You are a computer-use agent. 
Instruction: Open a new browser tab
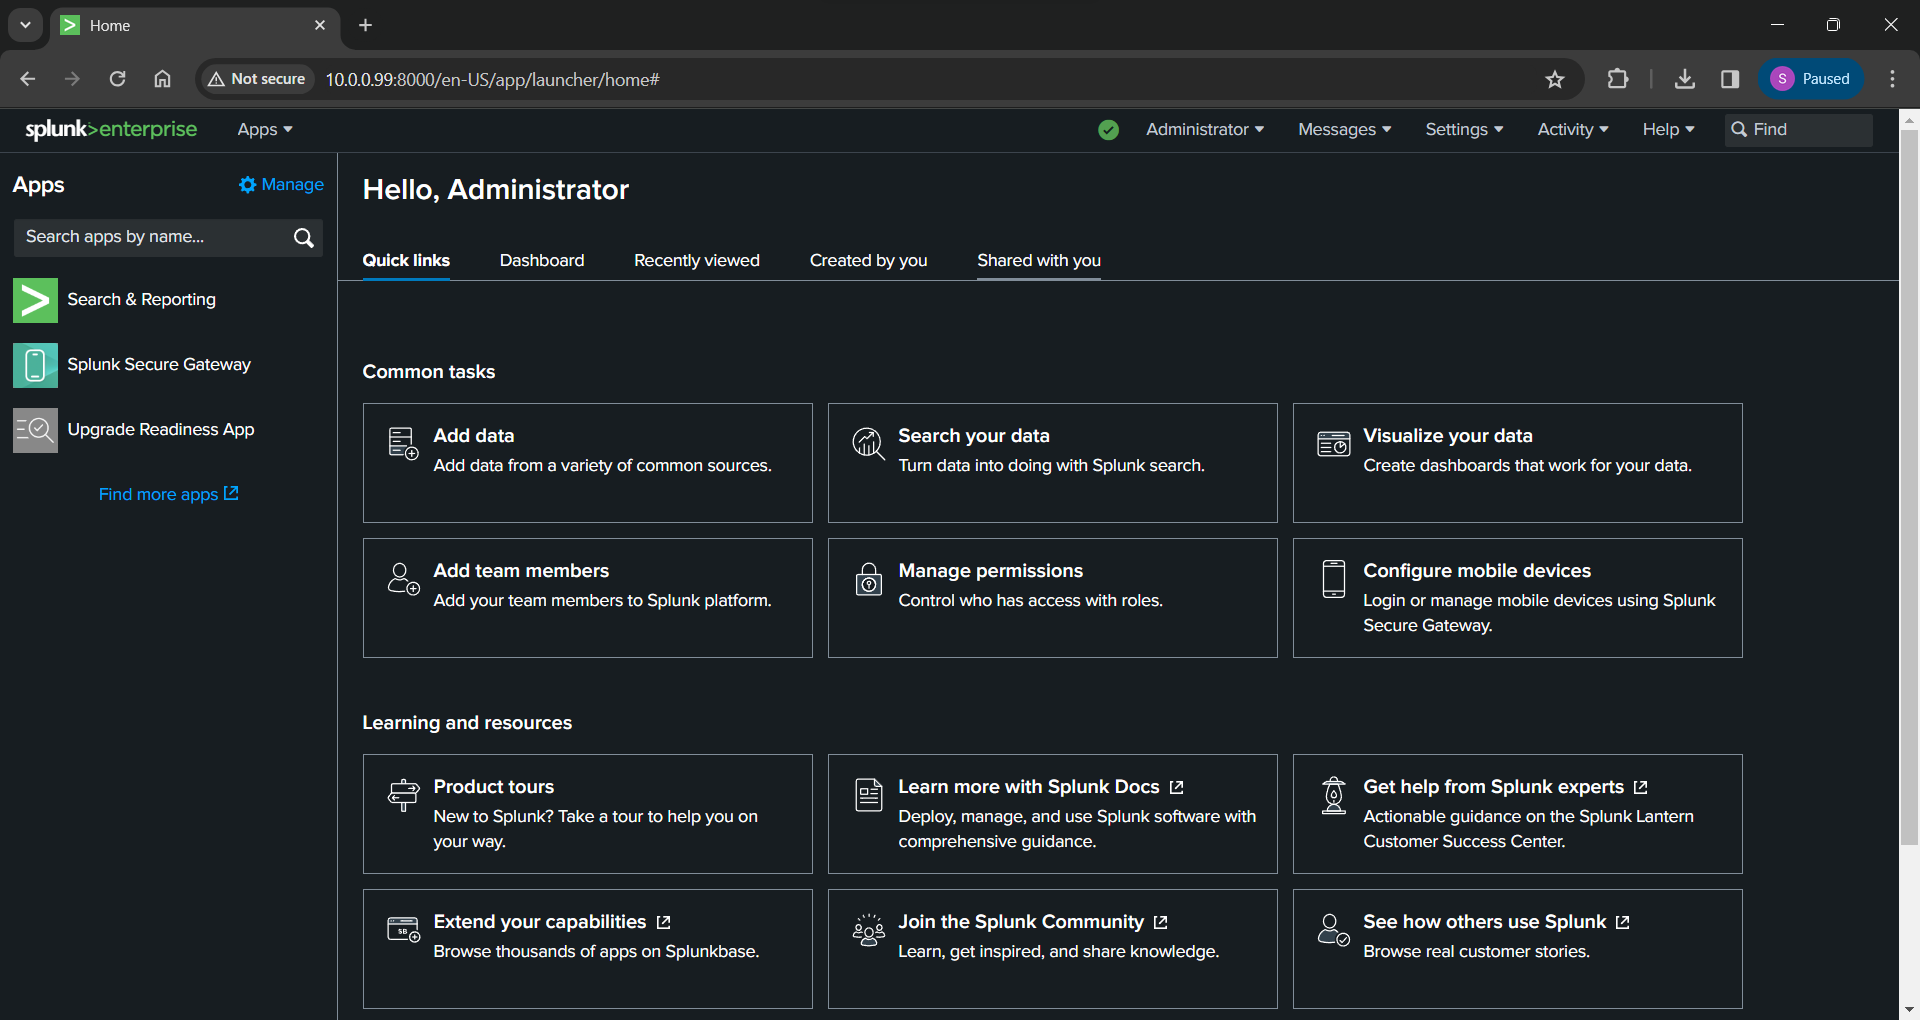[365, 25]
